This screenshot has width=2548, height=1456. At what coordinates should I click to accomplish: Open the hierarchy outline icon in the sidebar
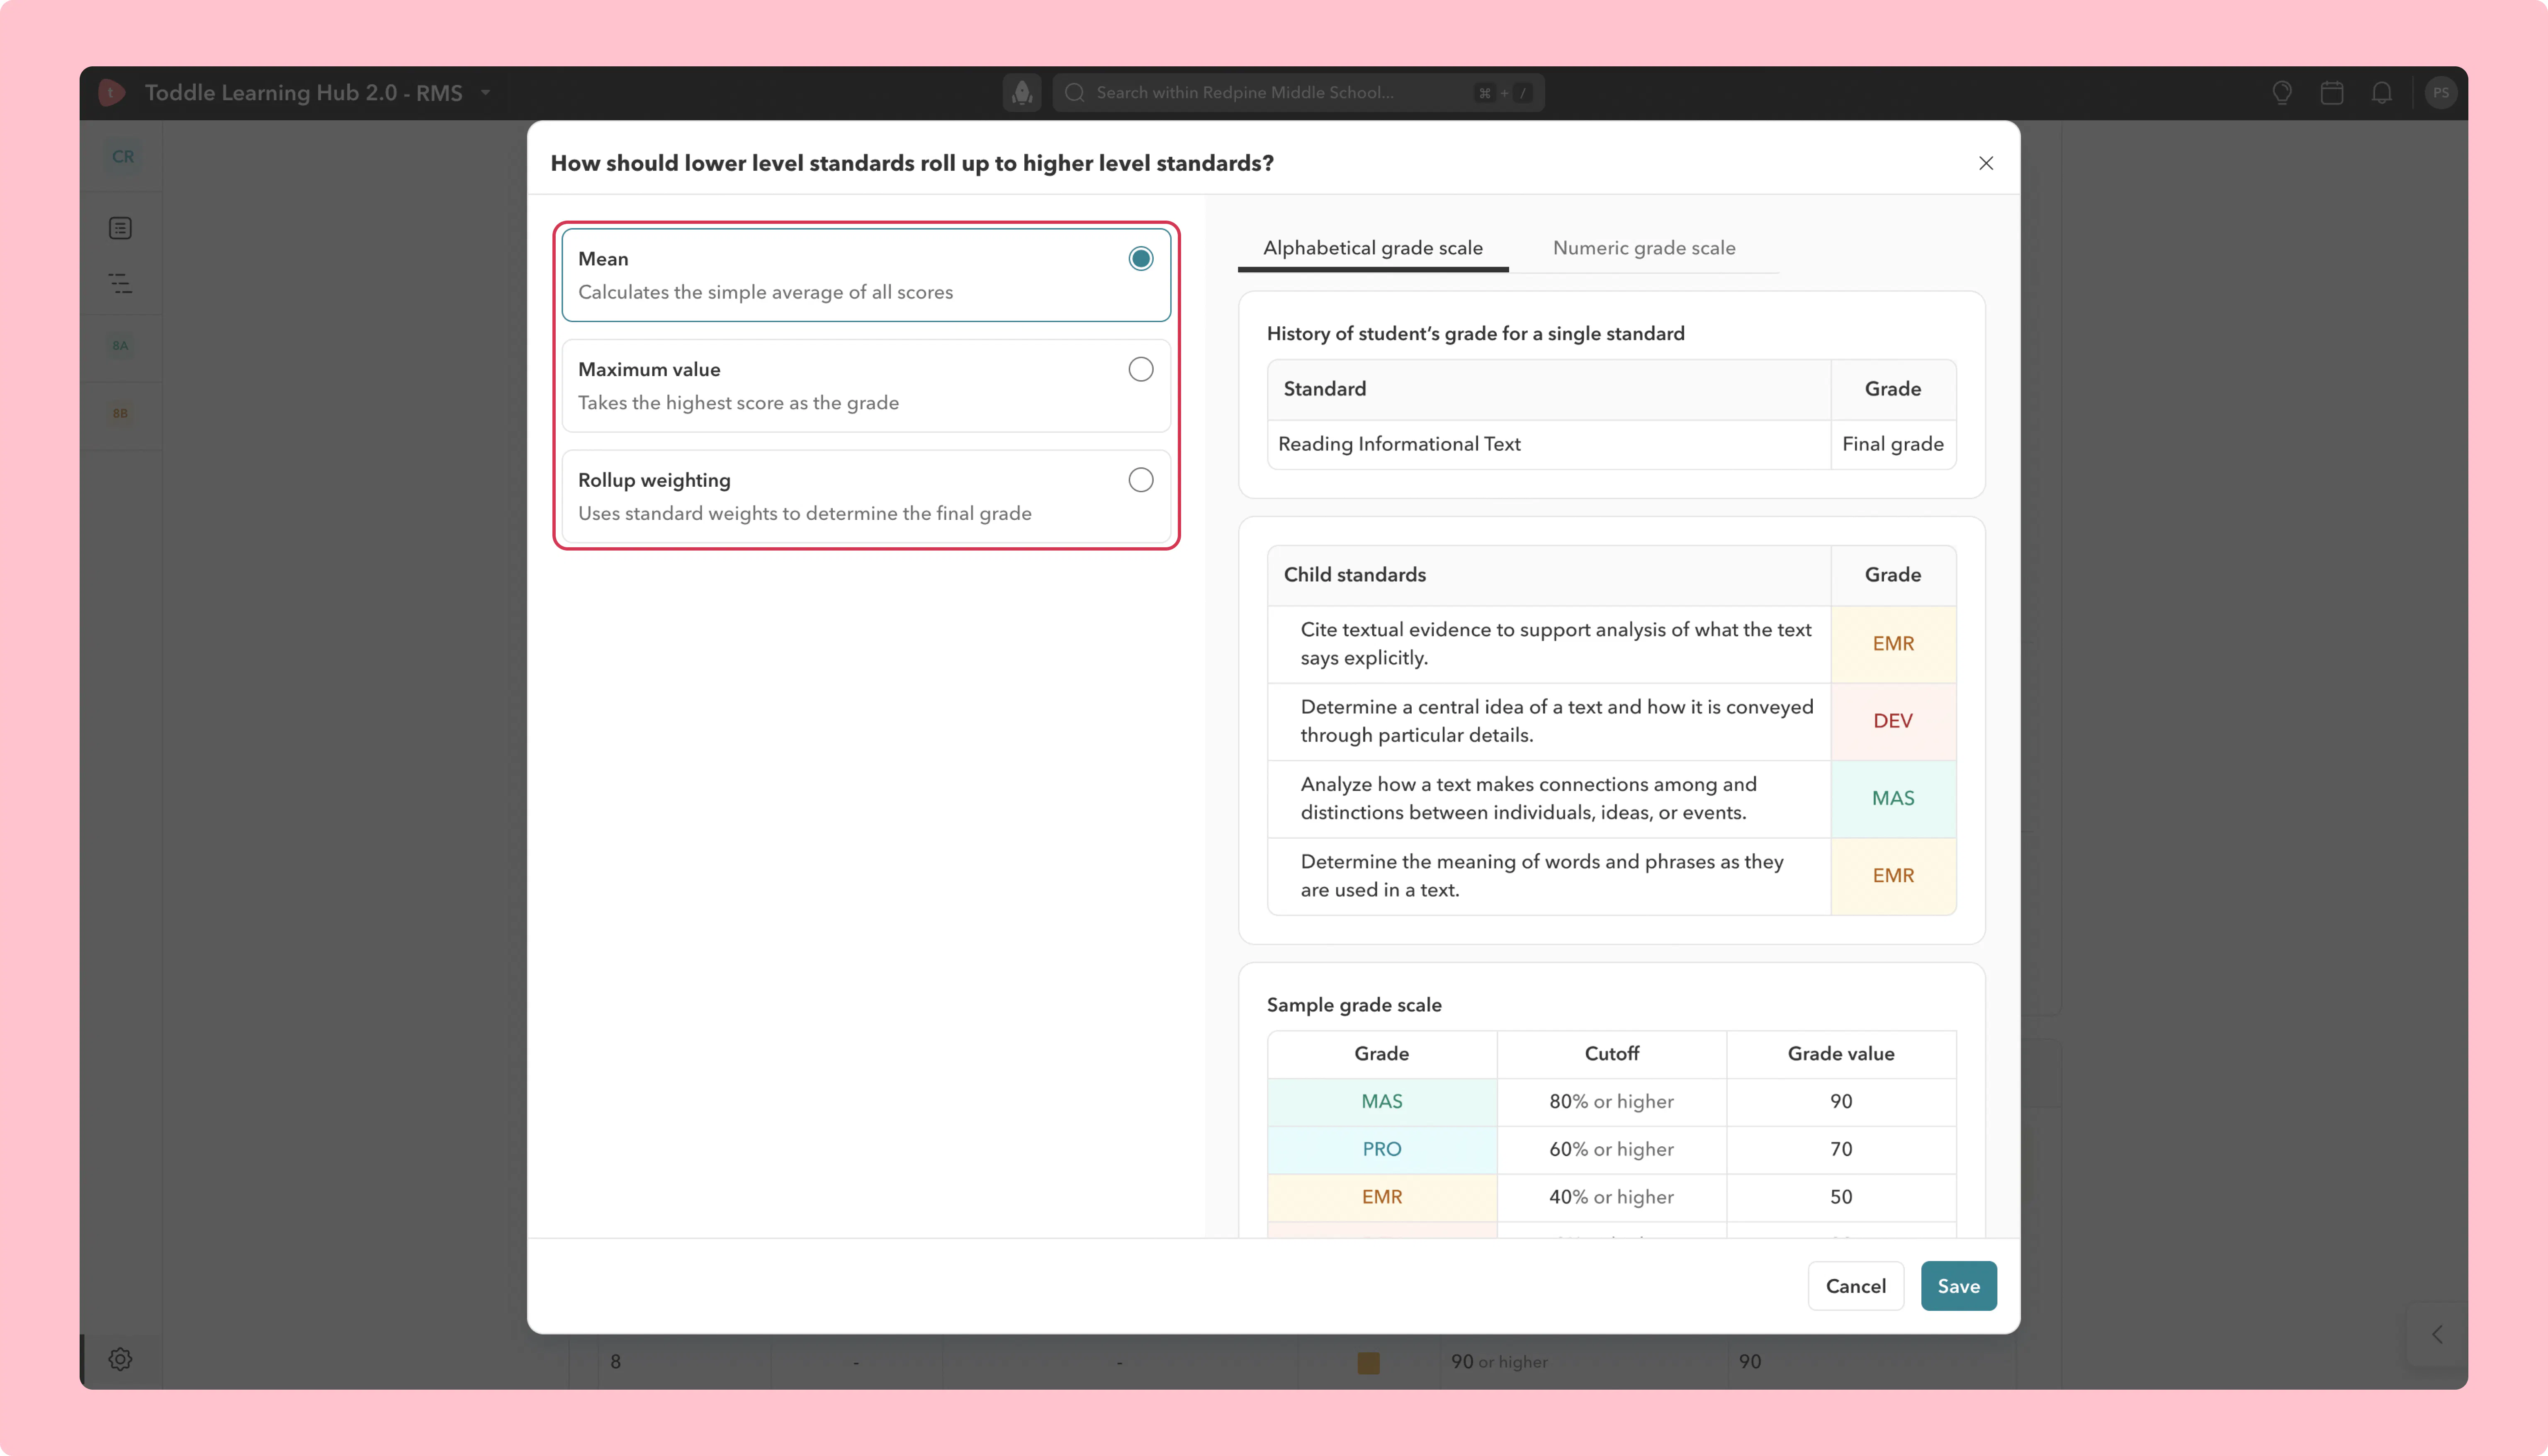point(120,284)
